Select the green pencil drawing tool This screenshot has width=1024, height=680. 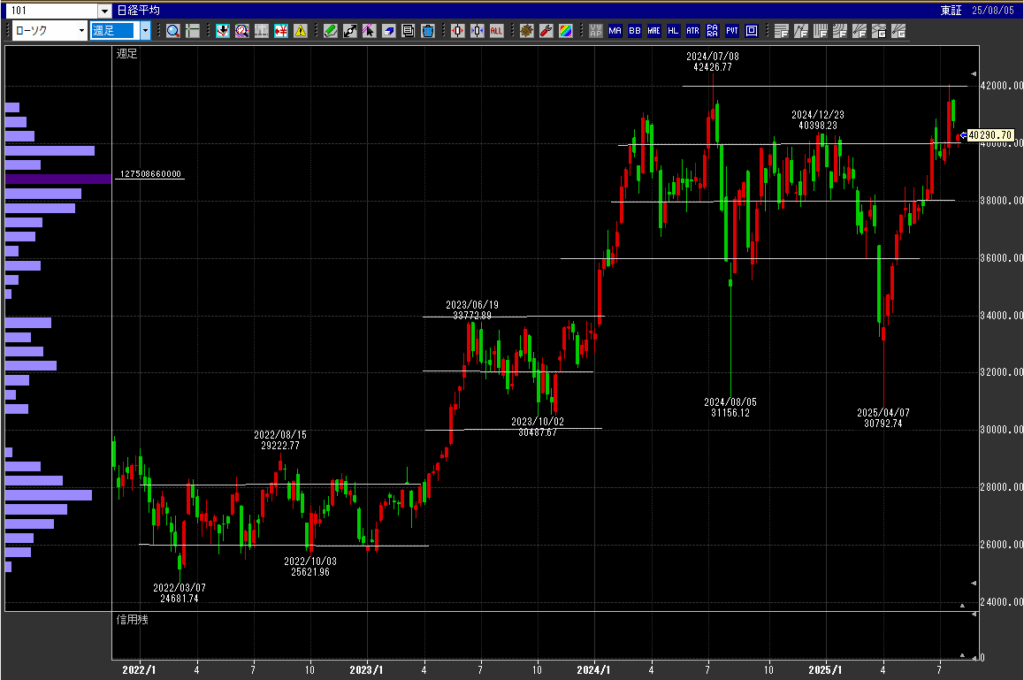330,31
